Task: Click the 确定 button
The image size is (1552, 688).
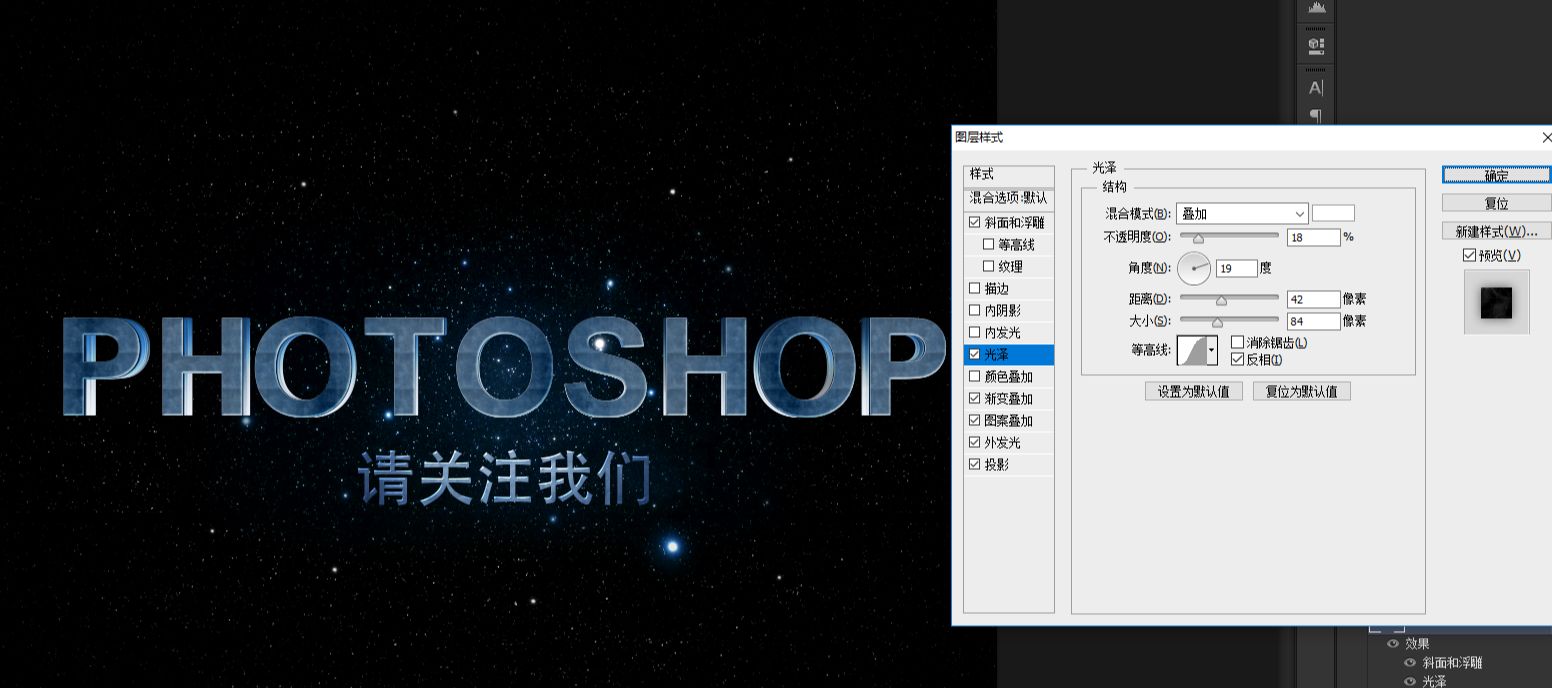Action: pyautogui.click(x=1496, y=175)
